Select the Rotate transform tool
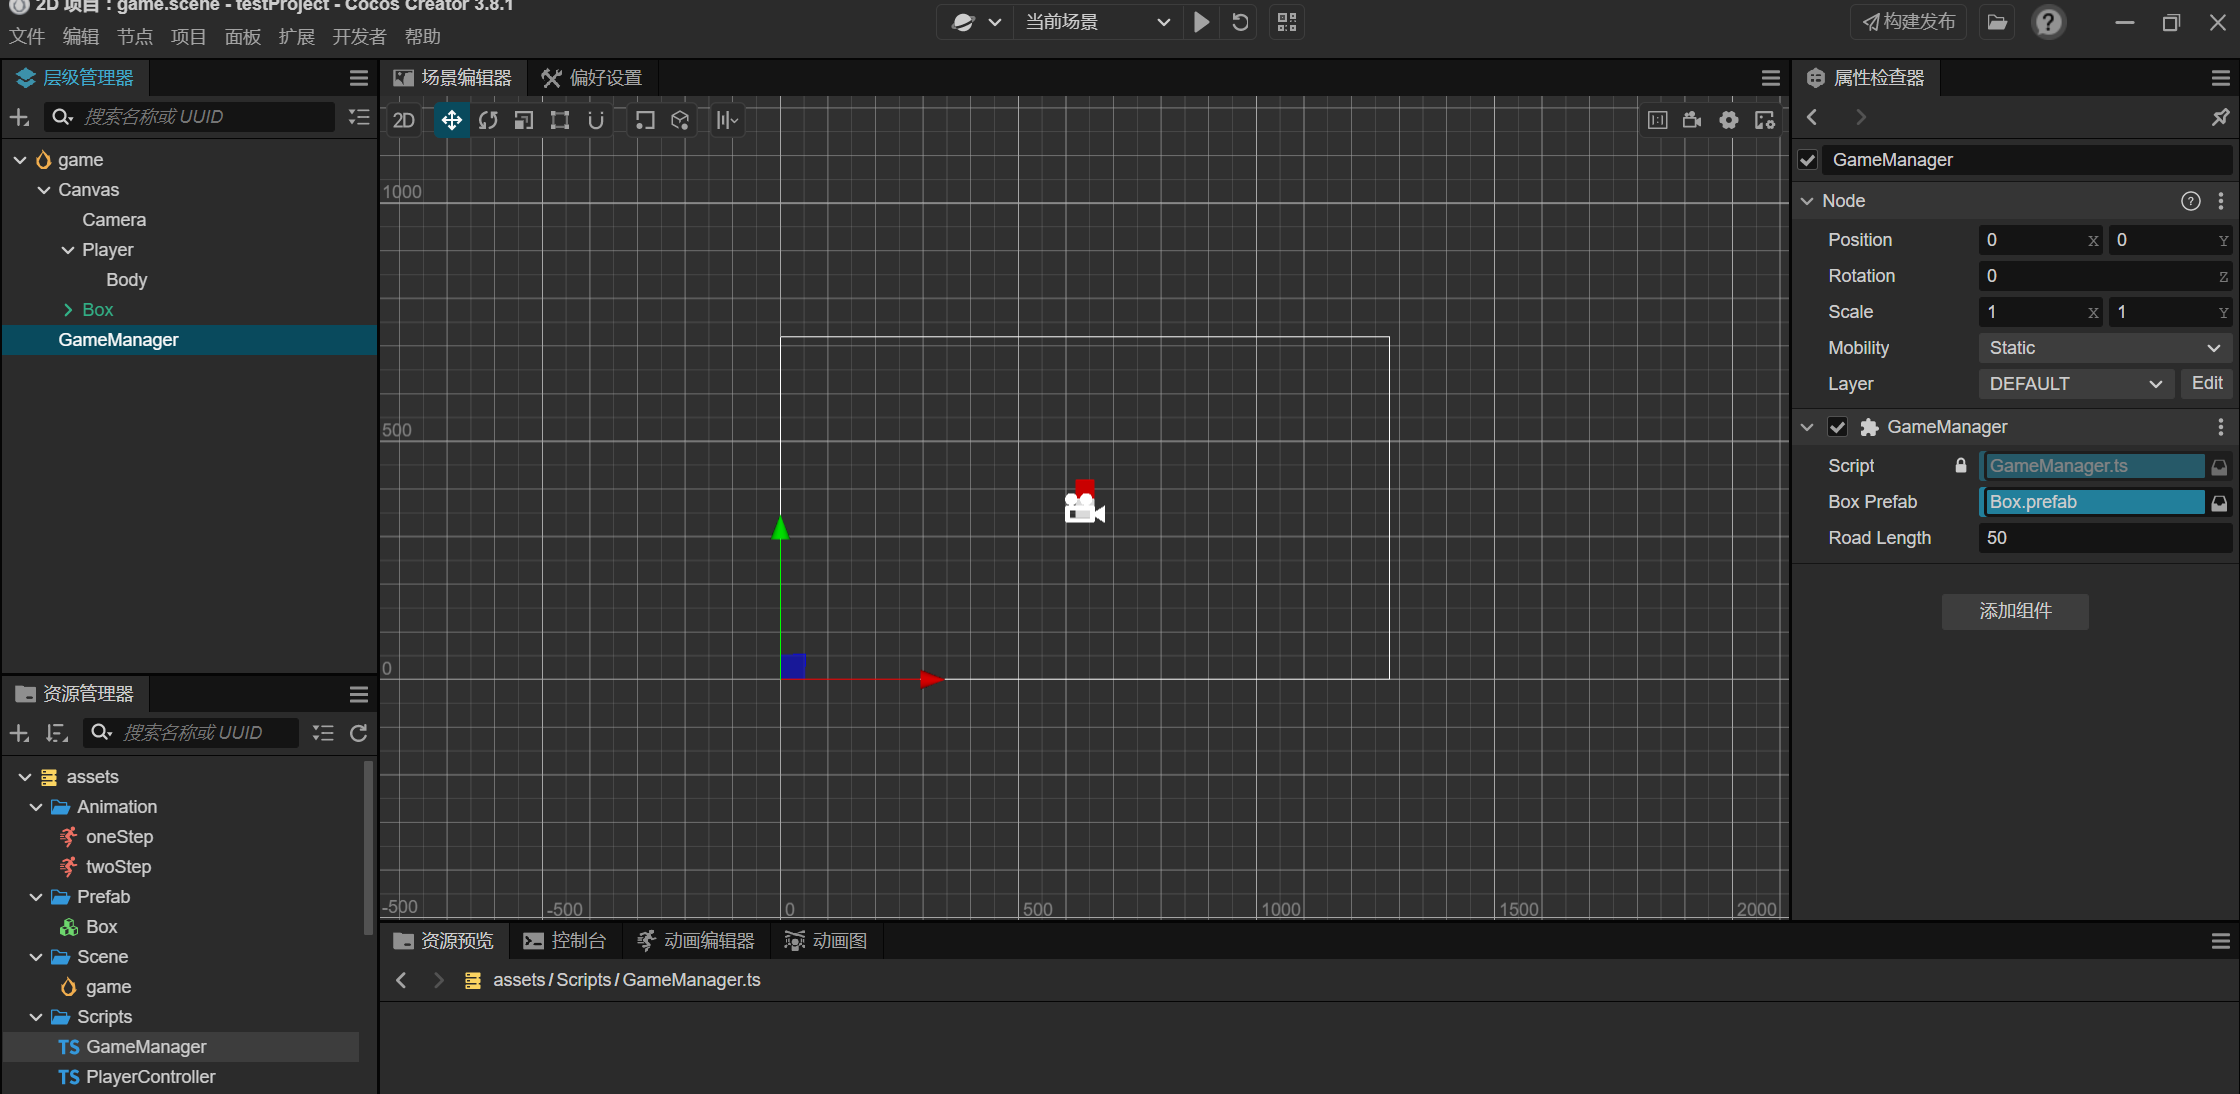Viewport: 2240px width, 1094px height. 488,121
